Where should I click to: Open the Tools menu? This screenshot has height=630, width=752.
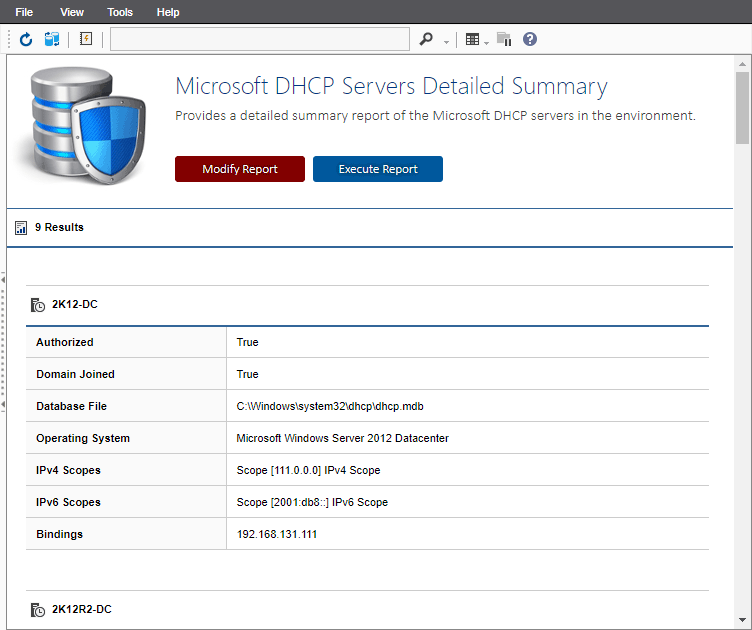coord(120,12)
